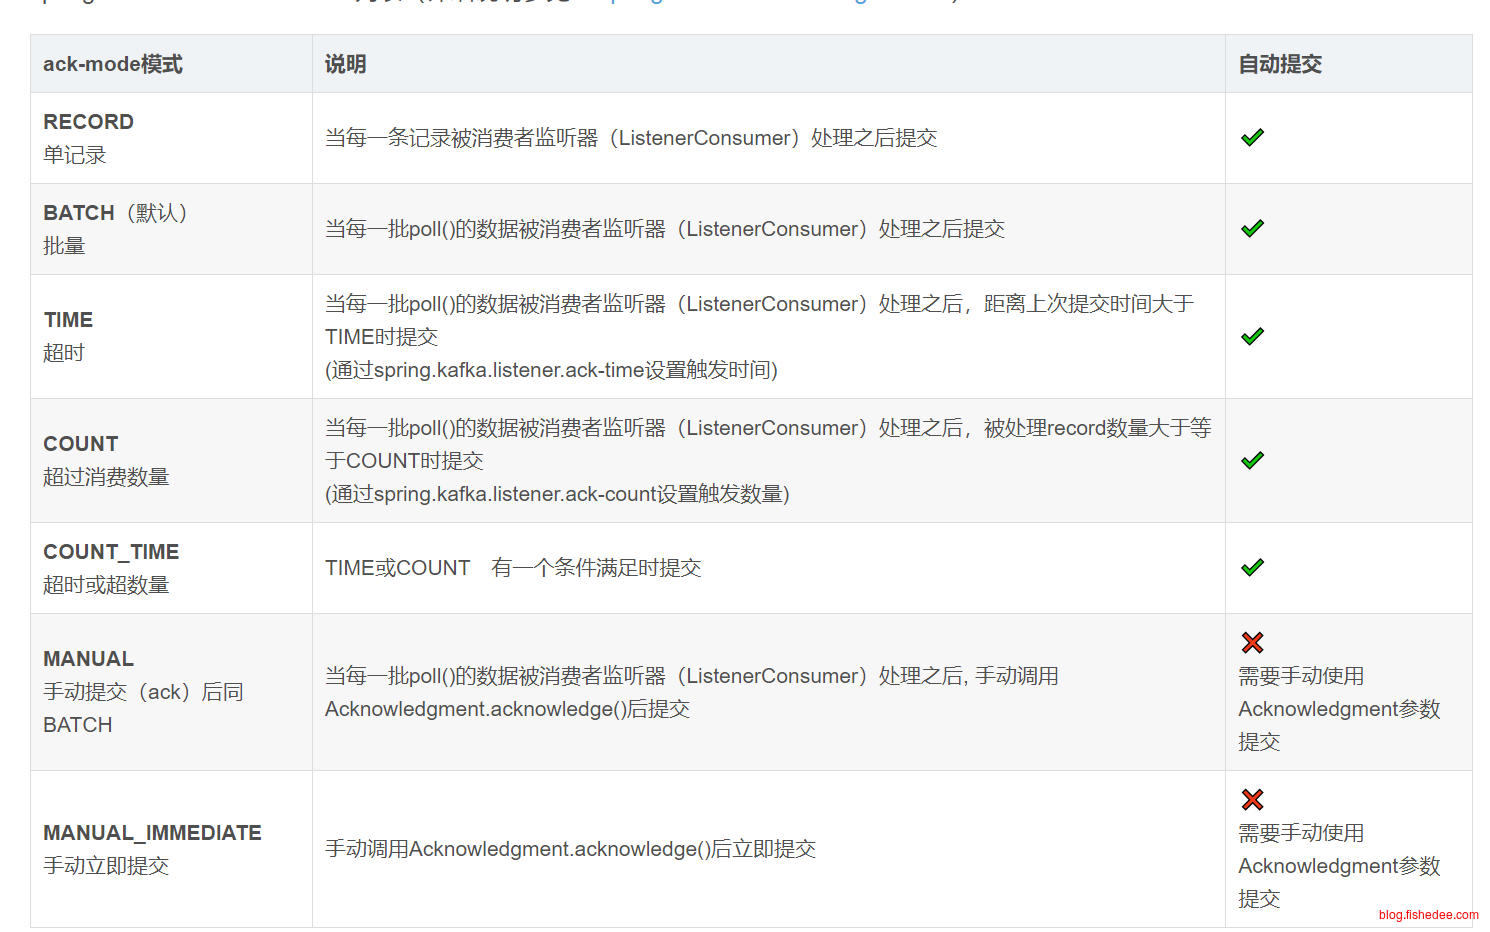
Task: Select the RECORD mode name cell
Action: click(88, 138)
